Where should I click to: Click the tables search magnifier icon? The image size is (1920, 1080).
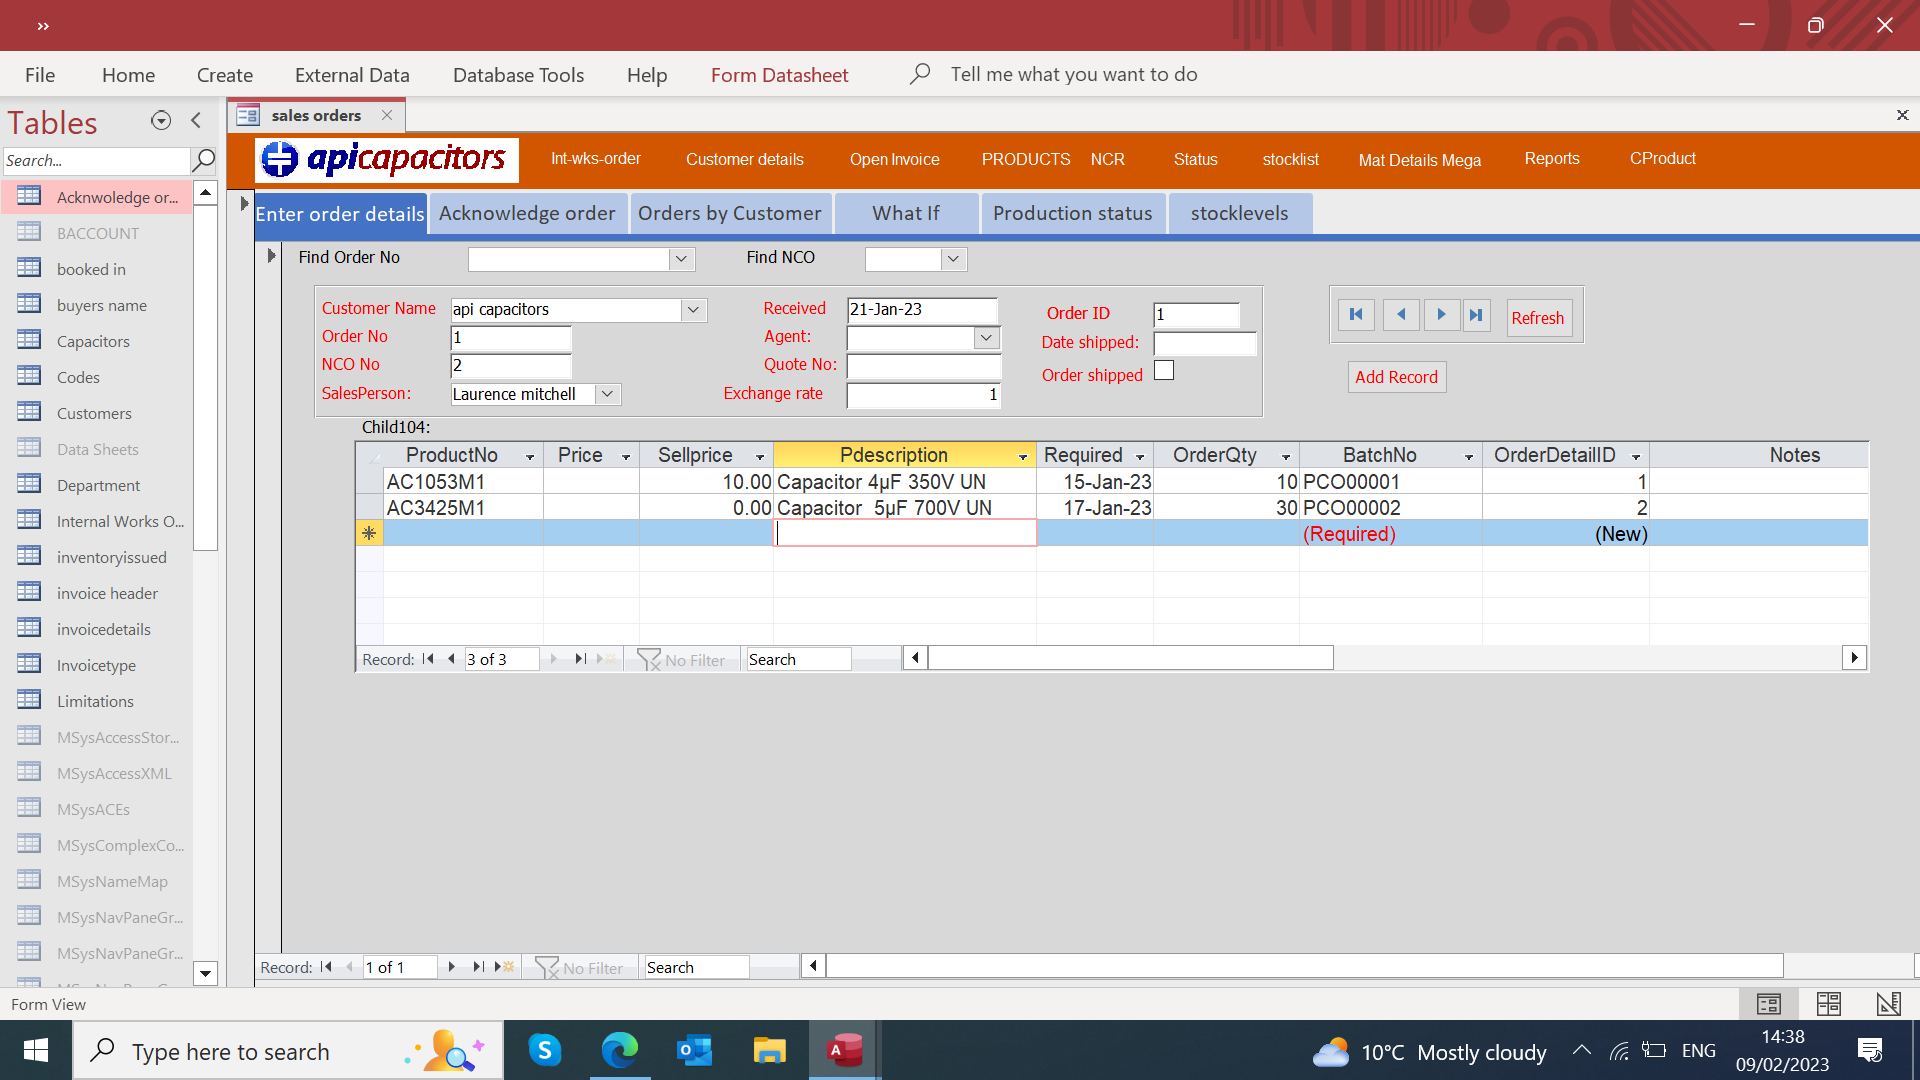[x=203, y=160]
